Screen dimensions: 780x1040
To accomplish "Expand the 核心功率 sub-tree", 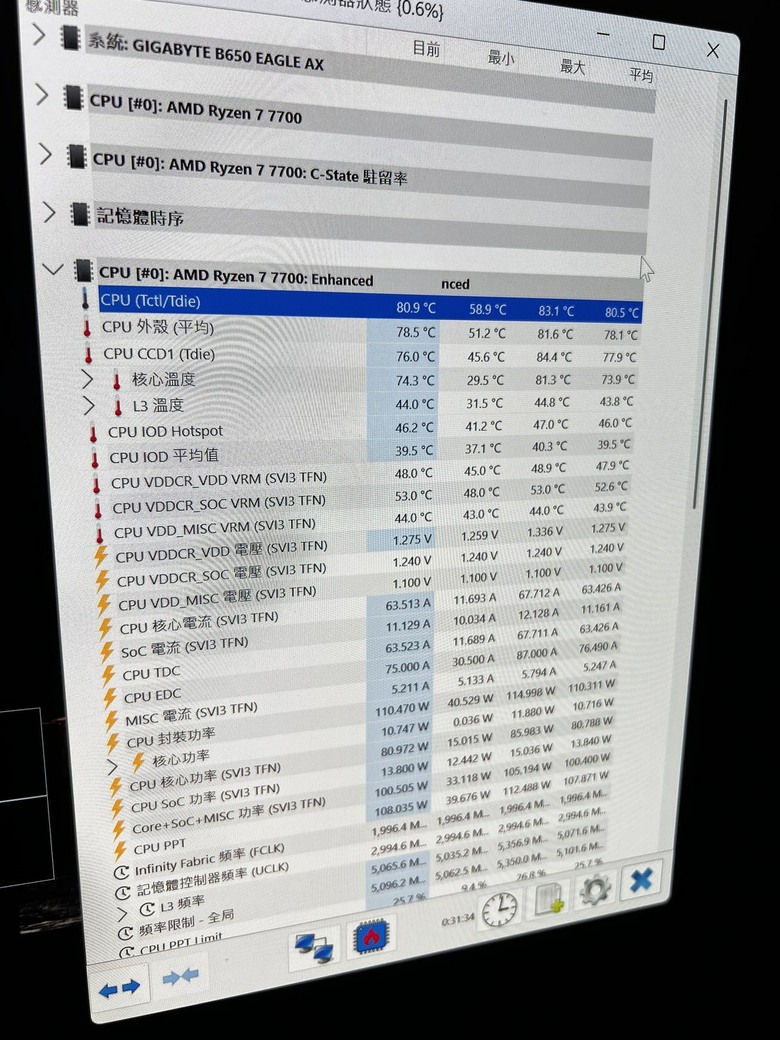I will tap(113, 768).
